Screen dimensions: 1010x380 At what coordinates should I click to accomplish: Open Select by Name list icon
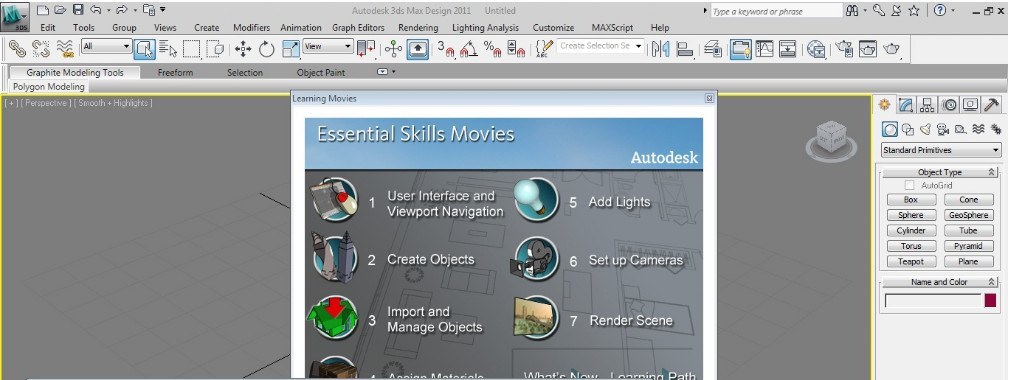click(168, 49)
